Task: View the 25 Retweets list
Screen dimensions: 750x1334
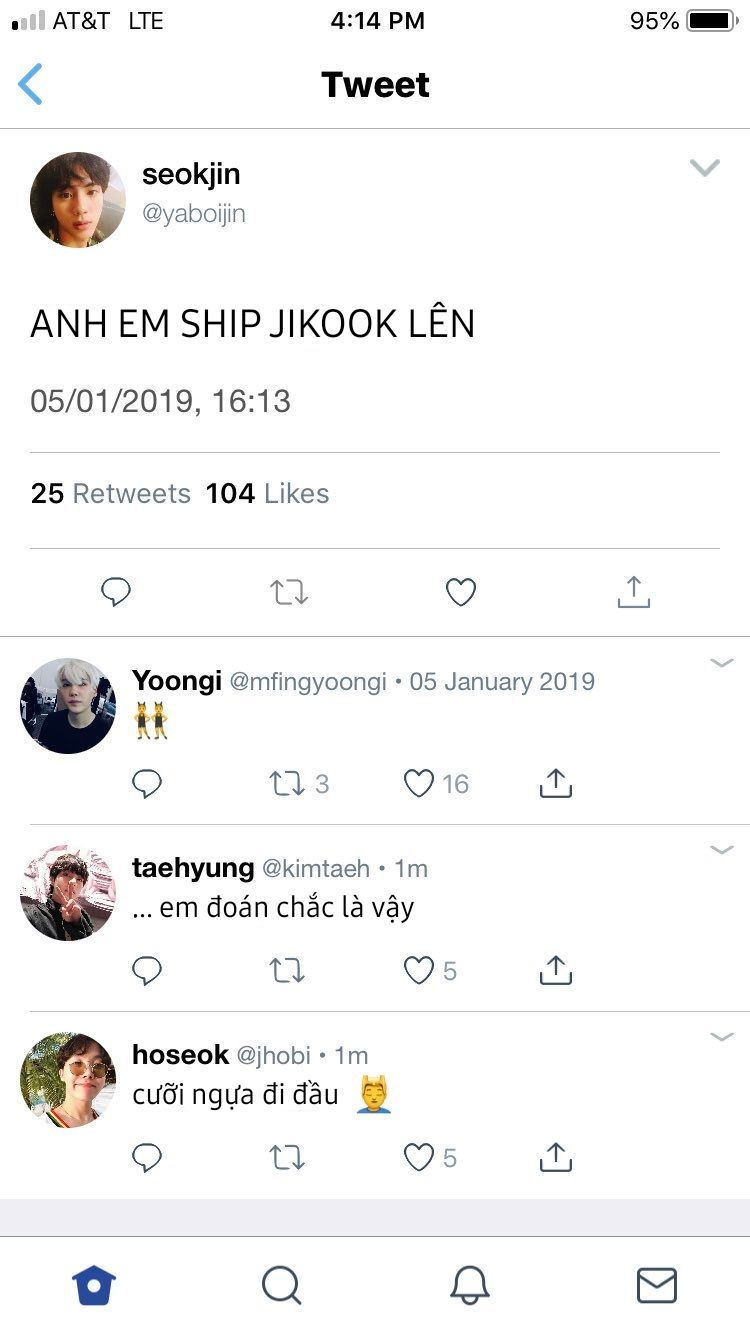Action: [111, 493]
